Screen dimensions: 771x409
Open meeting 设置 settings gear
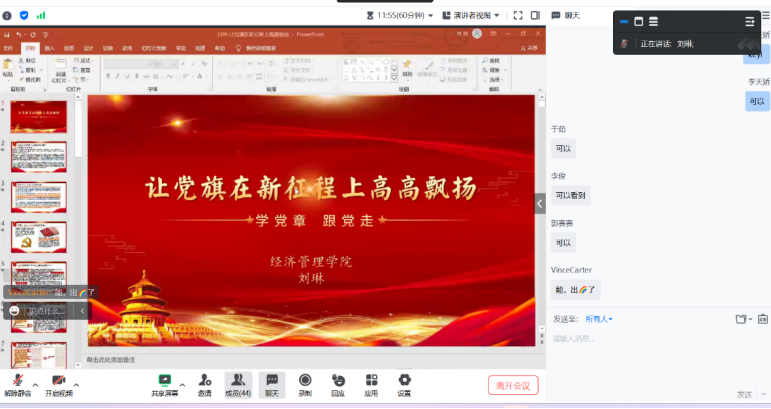pyautogui.click(x=404, y=383)
